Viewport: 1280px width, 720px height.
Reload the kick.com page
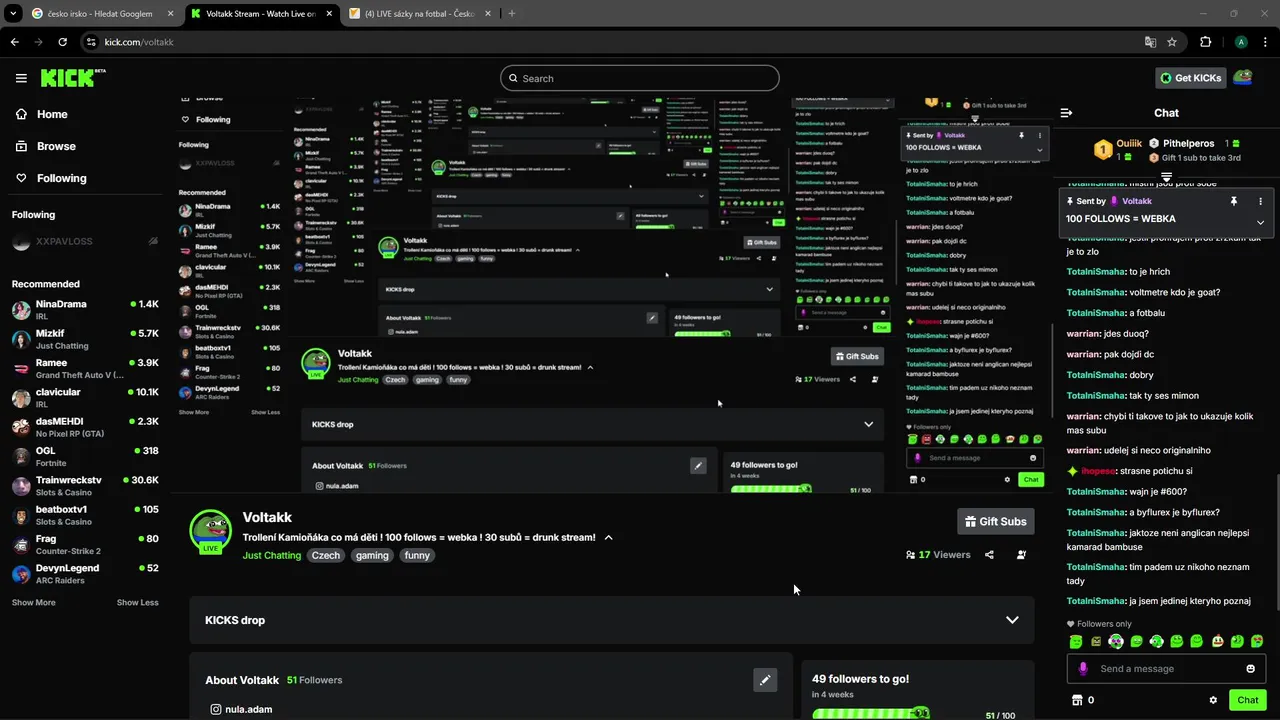pyautogui.click(x=63, y=42)
